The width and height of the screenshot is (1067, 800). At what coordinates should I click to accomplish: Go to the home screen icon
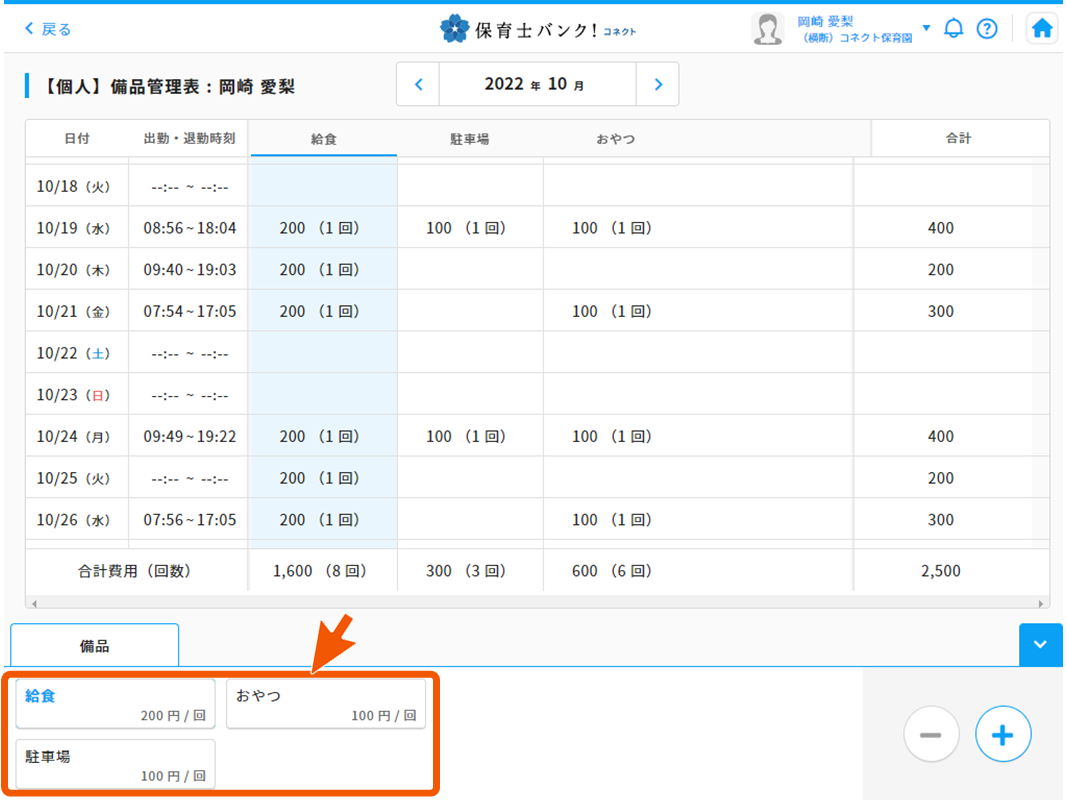(1042, 29)
